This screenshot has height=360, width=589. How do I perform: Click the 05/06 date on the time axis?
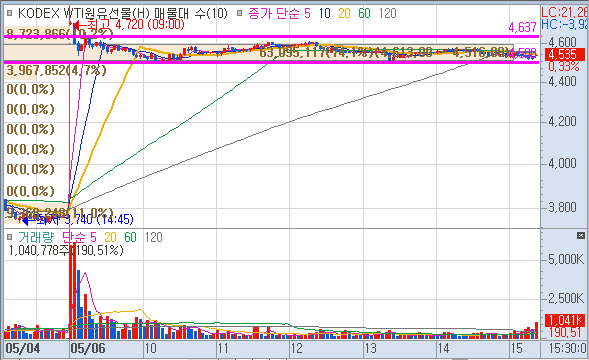88,348
